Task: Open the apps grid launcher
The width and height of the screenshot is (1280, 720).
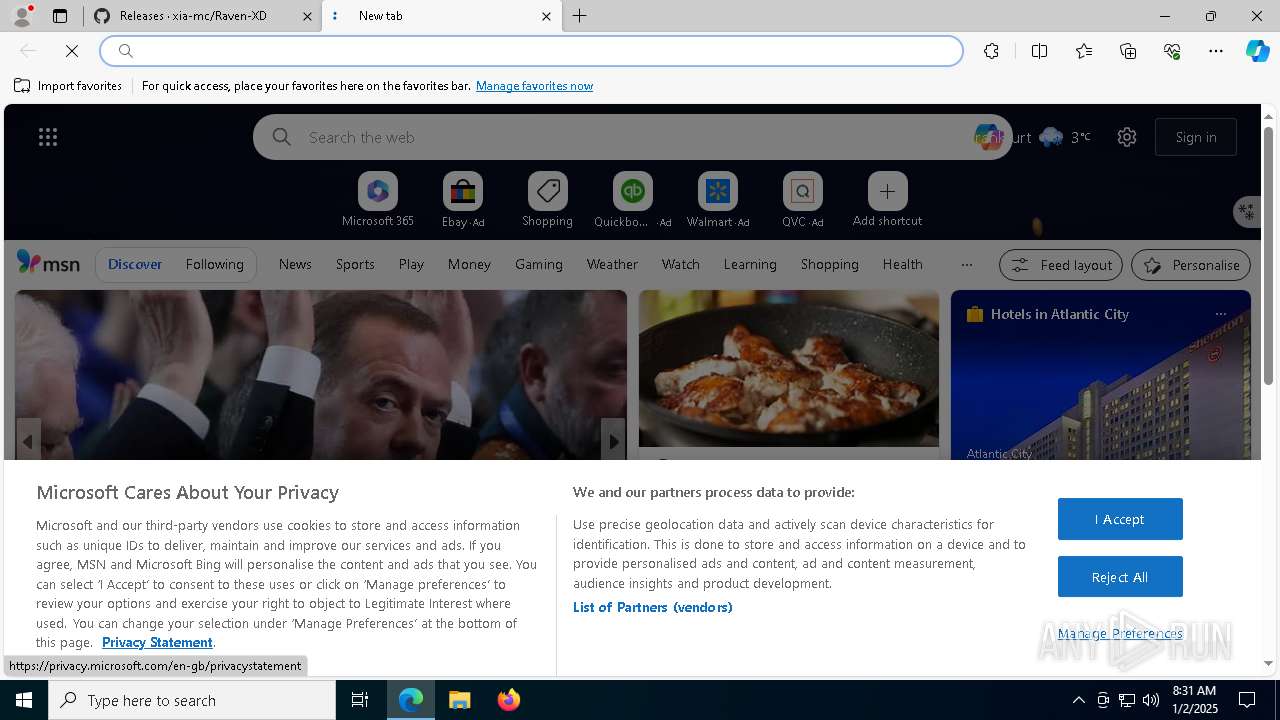Action: pos(48,137)
